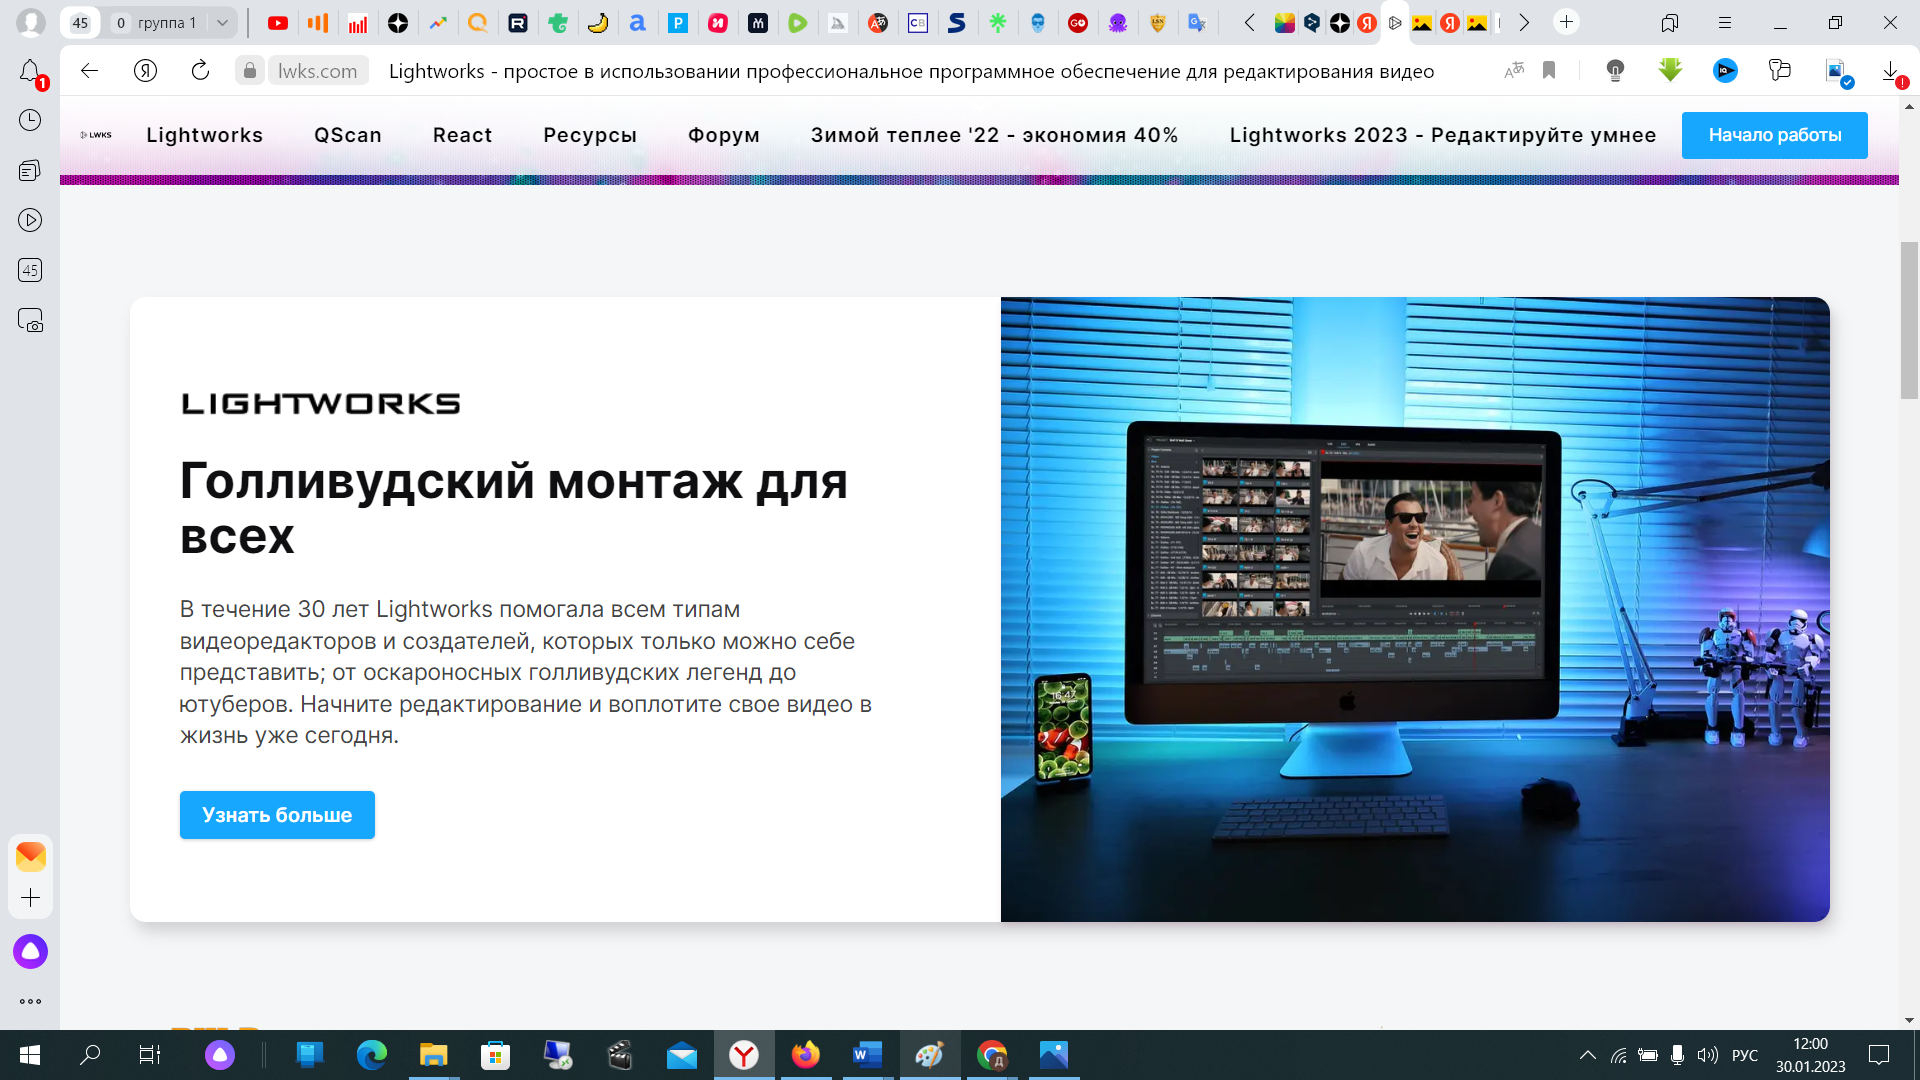Click the site security lock icon
Screen dimensions: 1920x1080
click(250, 70)
